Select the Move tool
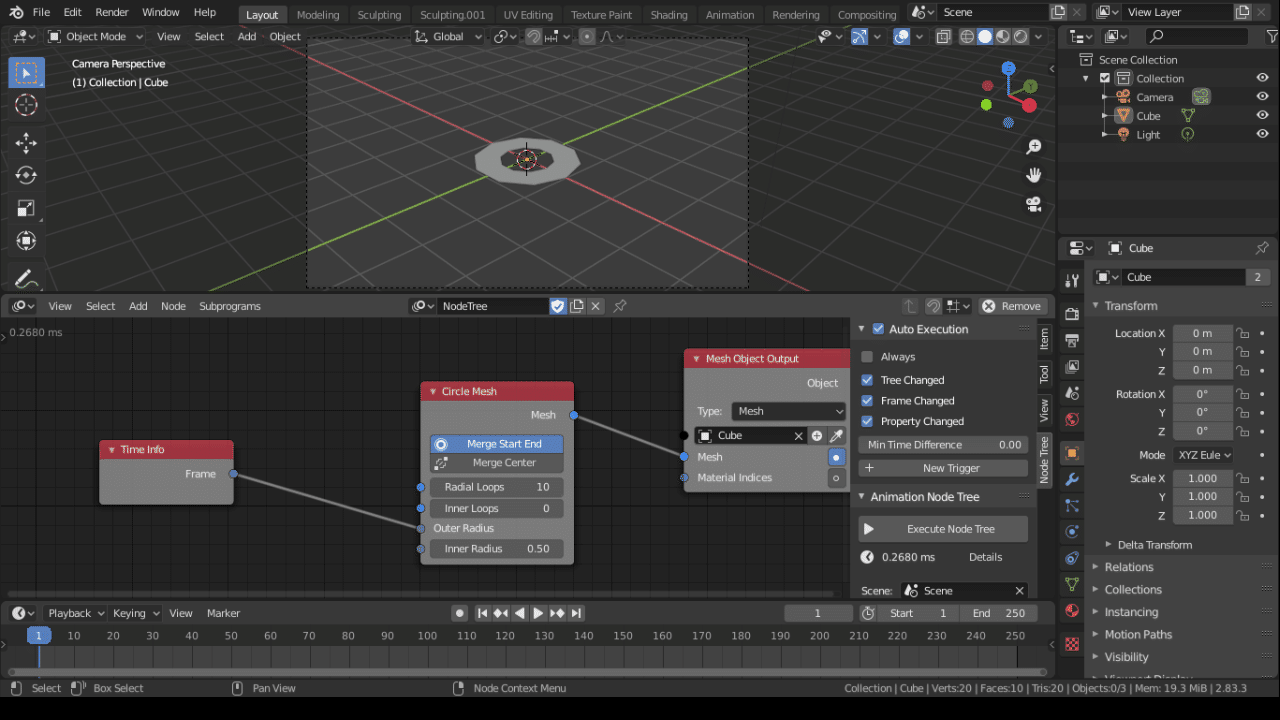Image resolution: width=1280 pixels, height=720 pixels. pyautogui.click(x=27, y=143)
